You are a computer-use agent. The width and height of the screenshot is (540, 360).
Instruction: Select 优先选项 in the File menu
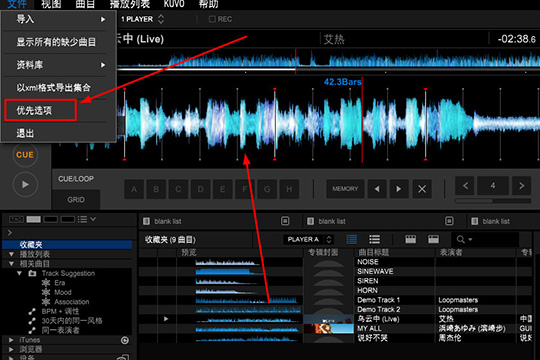[x=41, y=110]
